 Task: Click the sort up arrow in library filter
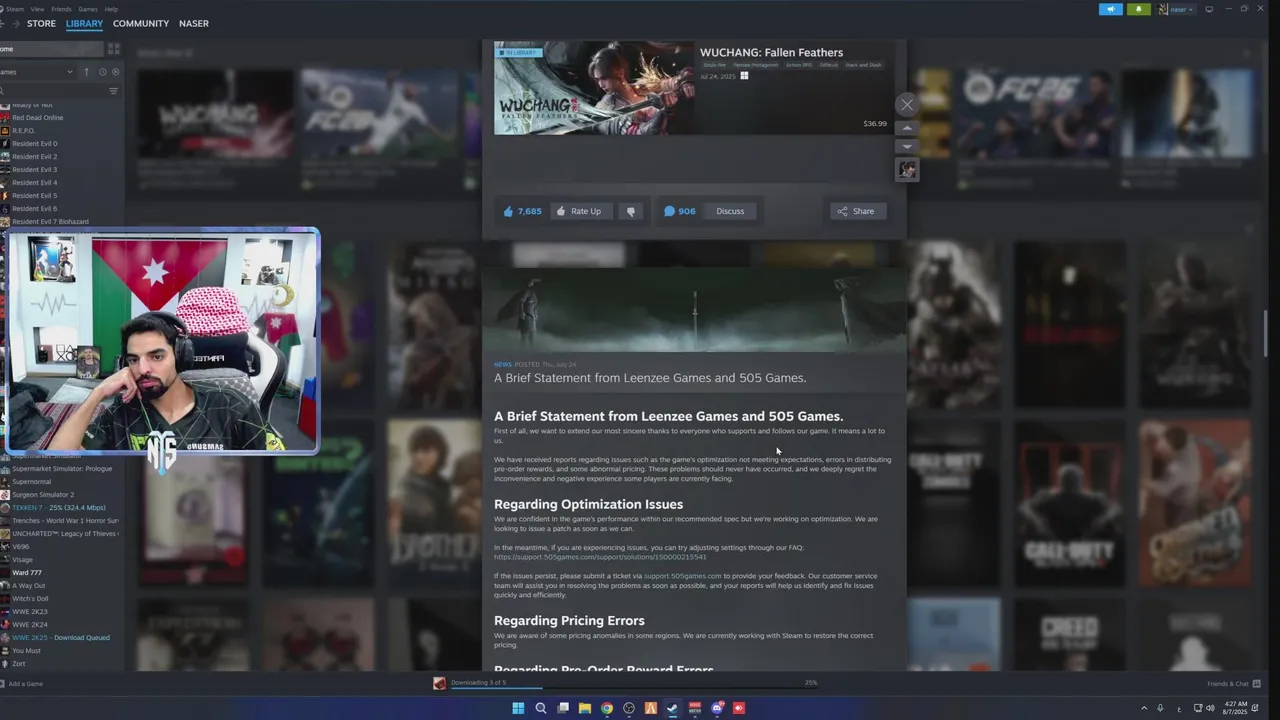pyautogui.click(x=86, y=72)
